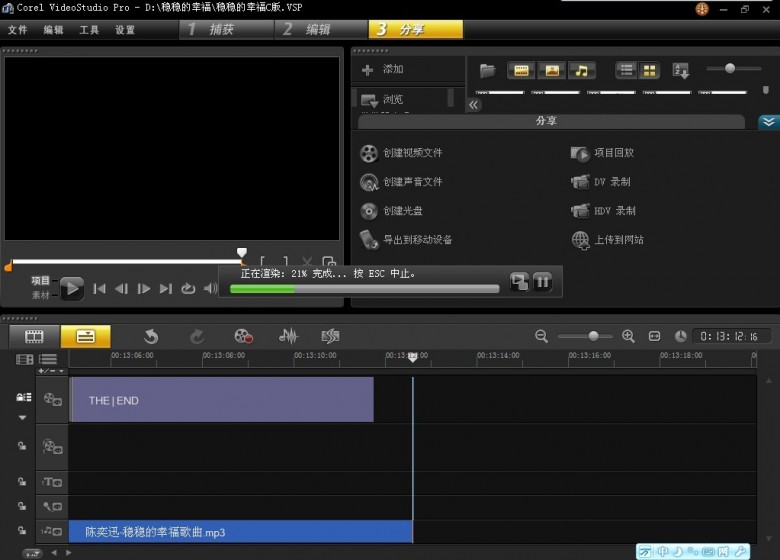Pause the rendering with the pause button

point(542,282)
